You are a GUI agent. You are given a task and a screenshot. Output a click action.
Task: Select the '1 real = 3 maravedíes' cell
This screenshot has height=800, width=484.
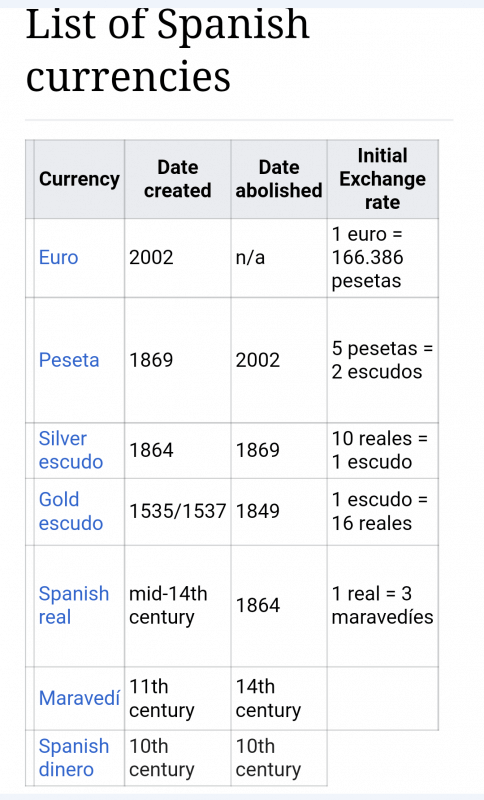[x=383, y=606]
